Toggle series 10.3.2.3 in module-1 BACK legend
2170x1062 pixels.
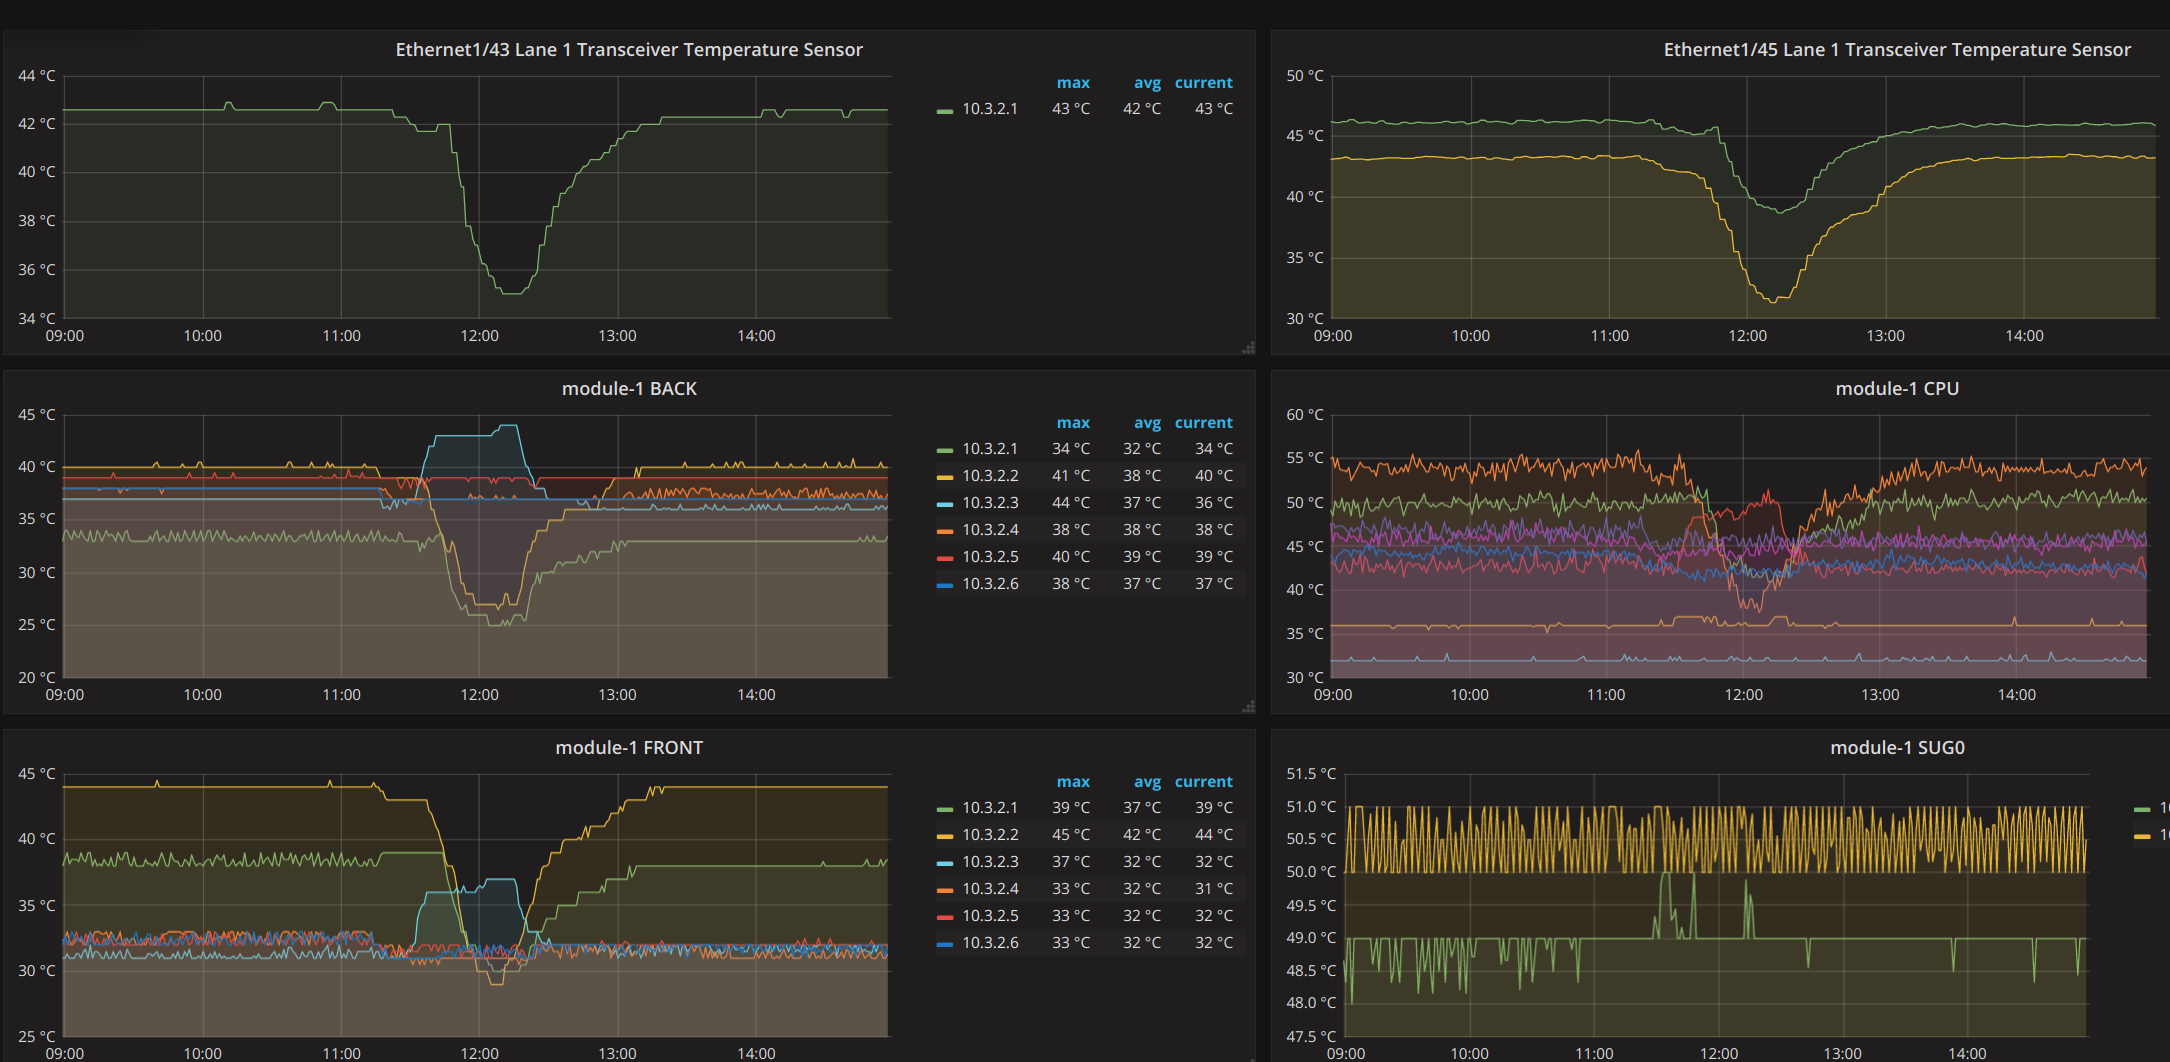tap(990, 503)
